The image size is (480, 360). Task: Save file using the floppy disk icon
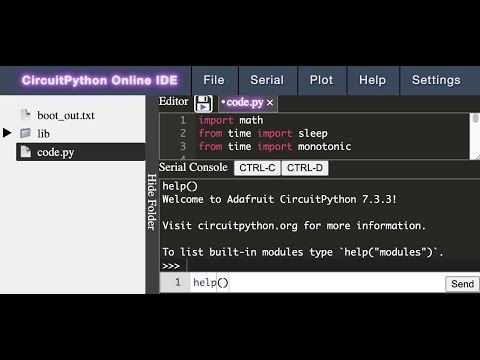click(x=203, y=104)
